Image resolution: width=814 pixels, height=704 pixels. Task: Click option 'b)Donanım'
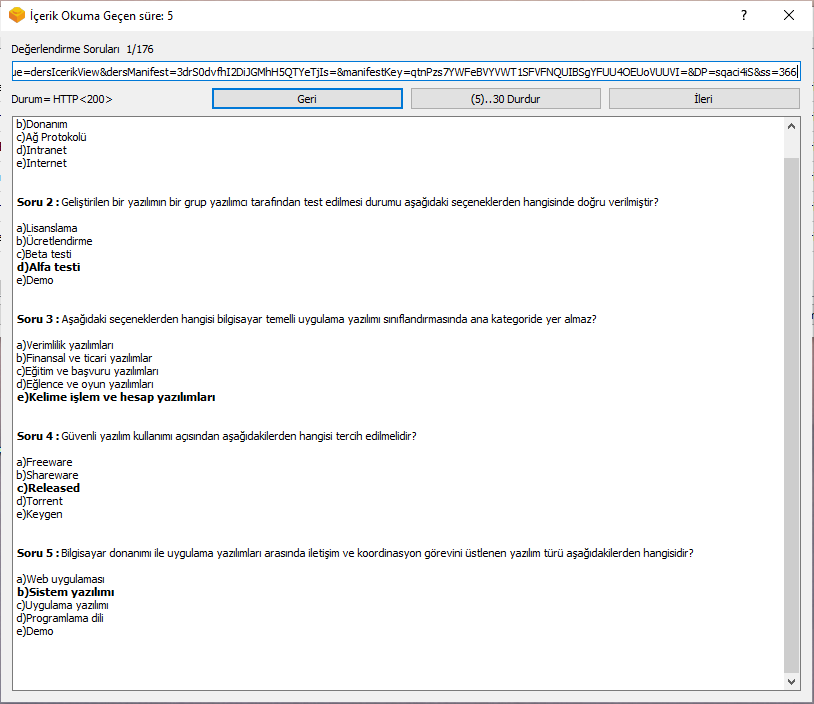42,124
